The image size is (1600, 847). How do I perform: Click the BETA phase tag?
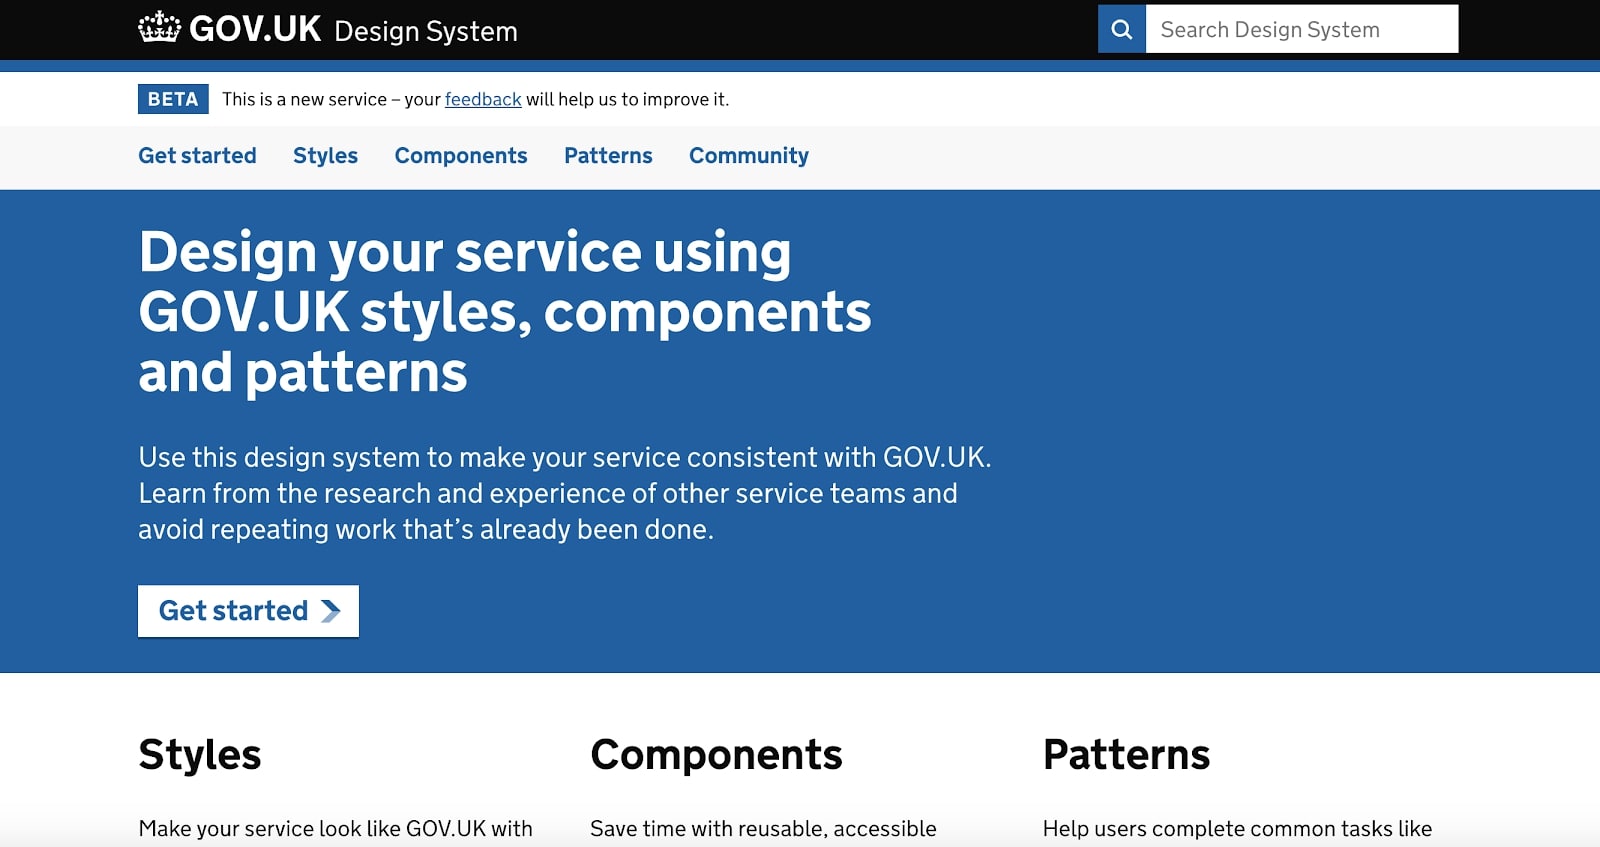tap(173, 99)
